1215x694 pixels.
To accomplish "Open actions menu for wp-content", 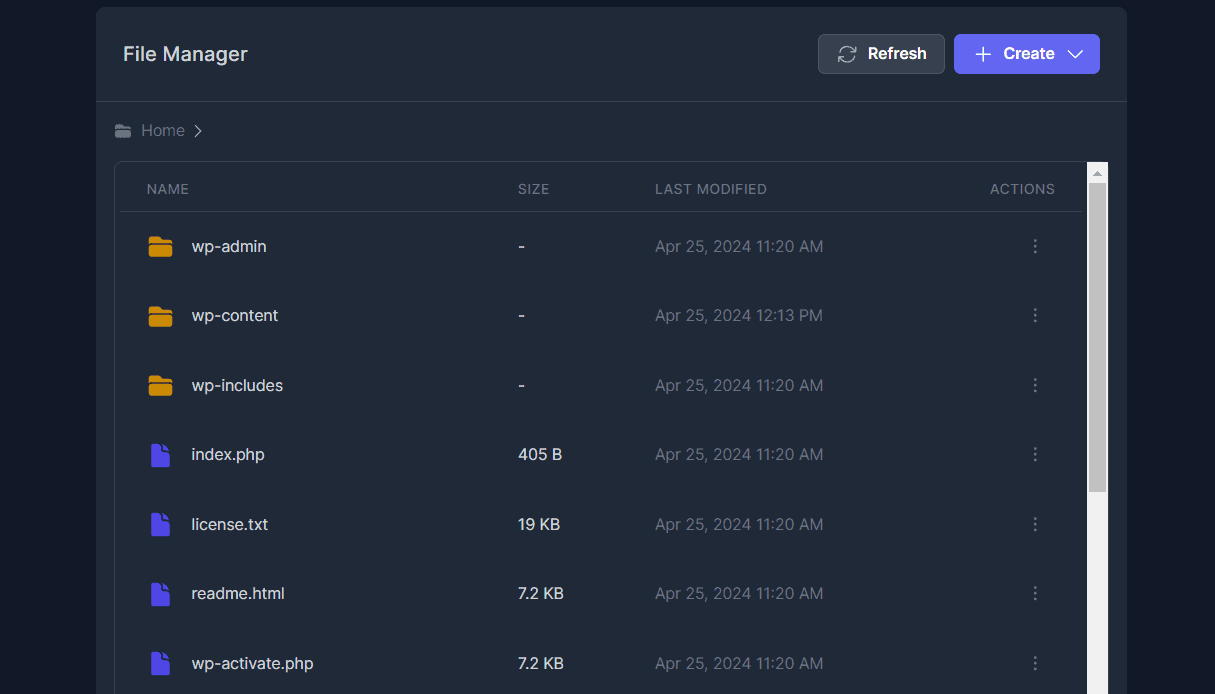I will [1035, 316].
